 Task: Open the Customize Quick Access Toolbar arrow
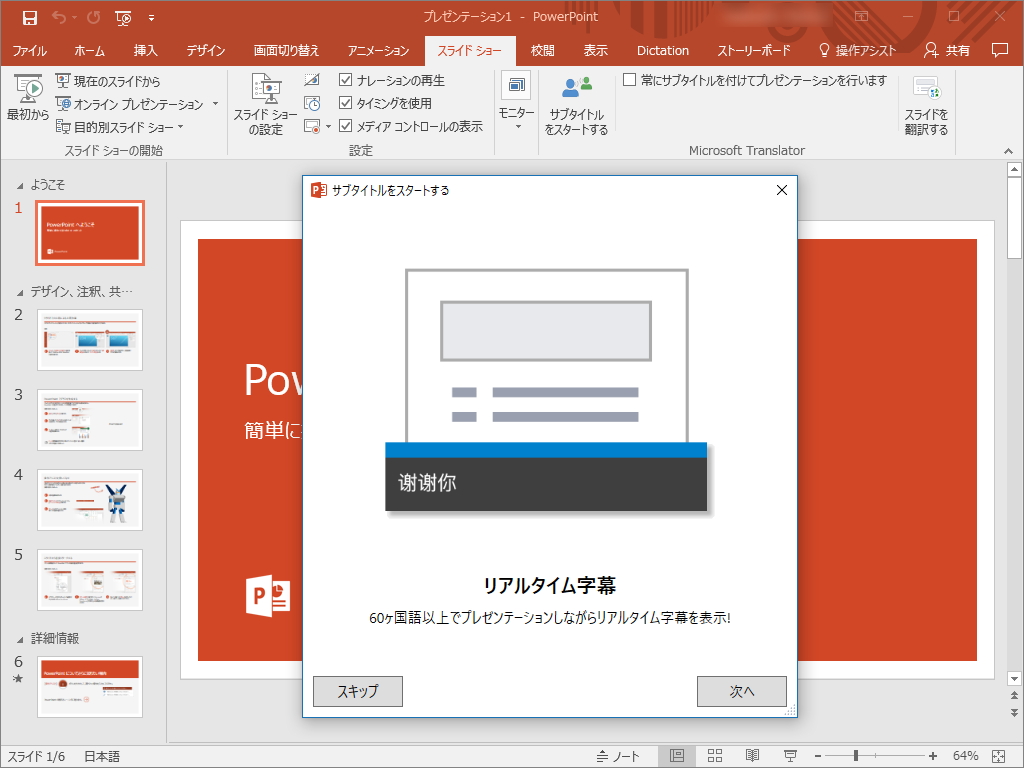(152, 18)
